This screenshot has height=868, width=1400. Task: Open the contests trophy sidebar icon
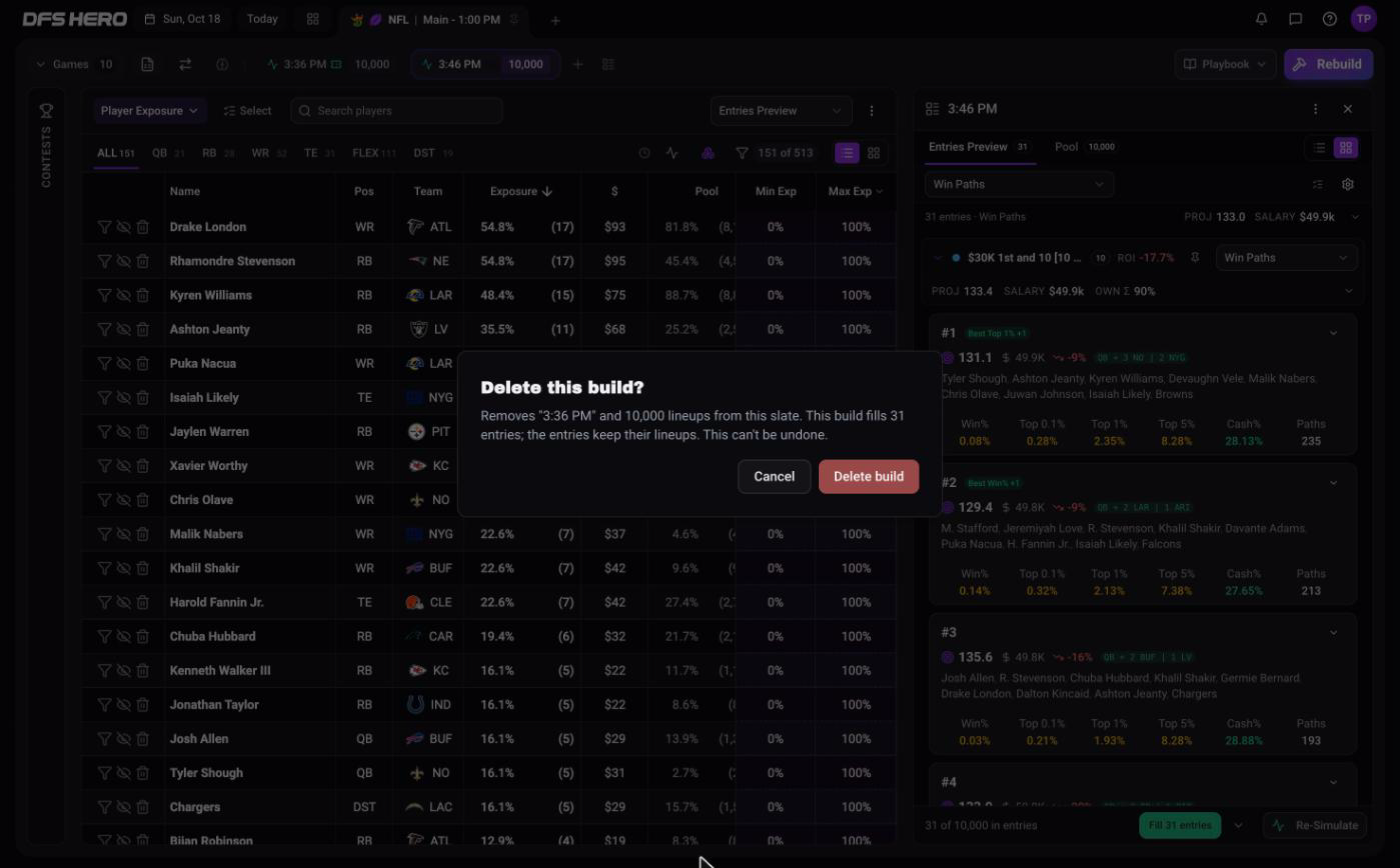[x=46, y=110]
